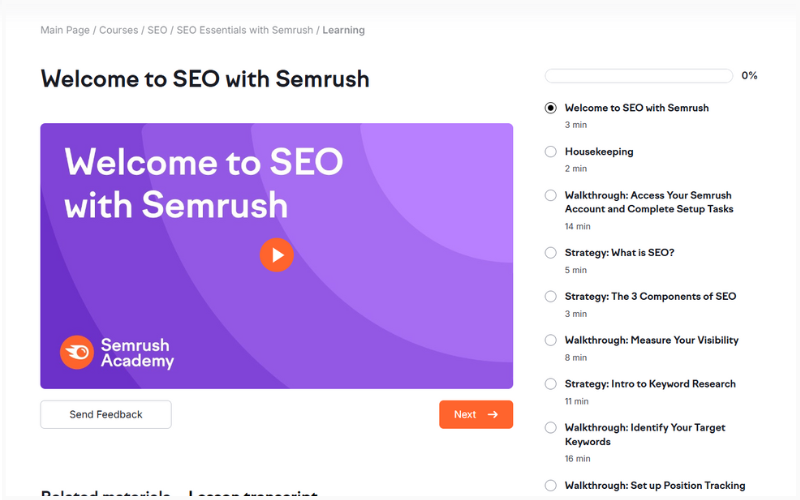Viewport: 800px width, 500px height.
Task: Click the 5 min duration label
Action: [576, 270]
